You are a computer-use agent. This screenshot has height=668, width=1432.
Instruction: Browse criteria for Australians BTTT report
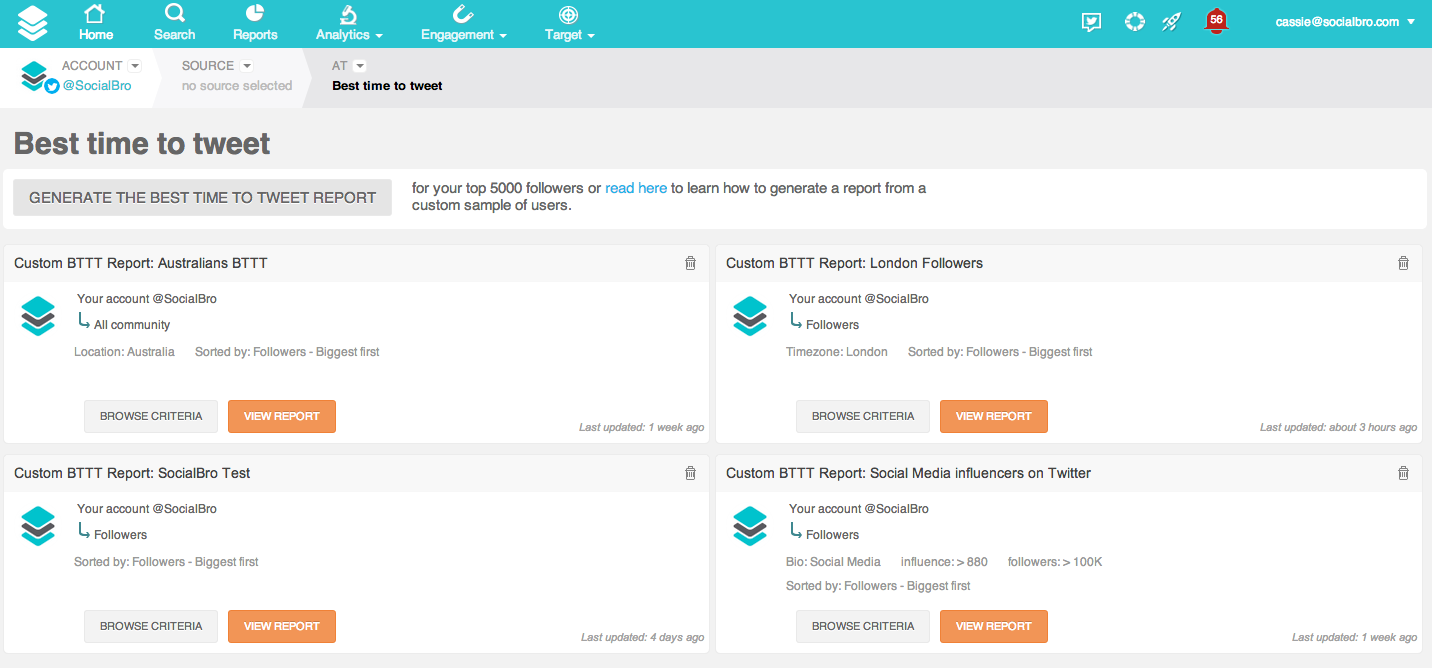[151, 416]
